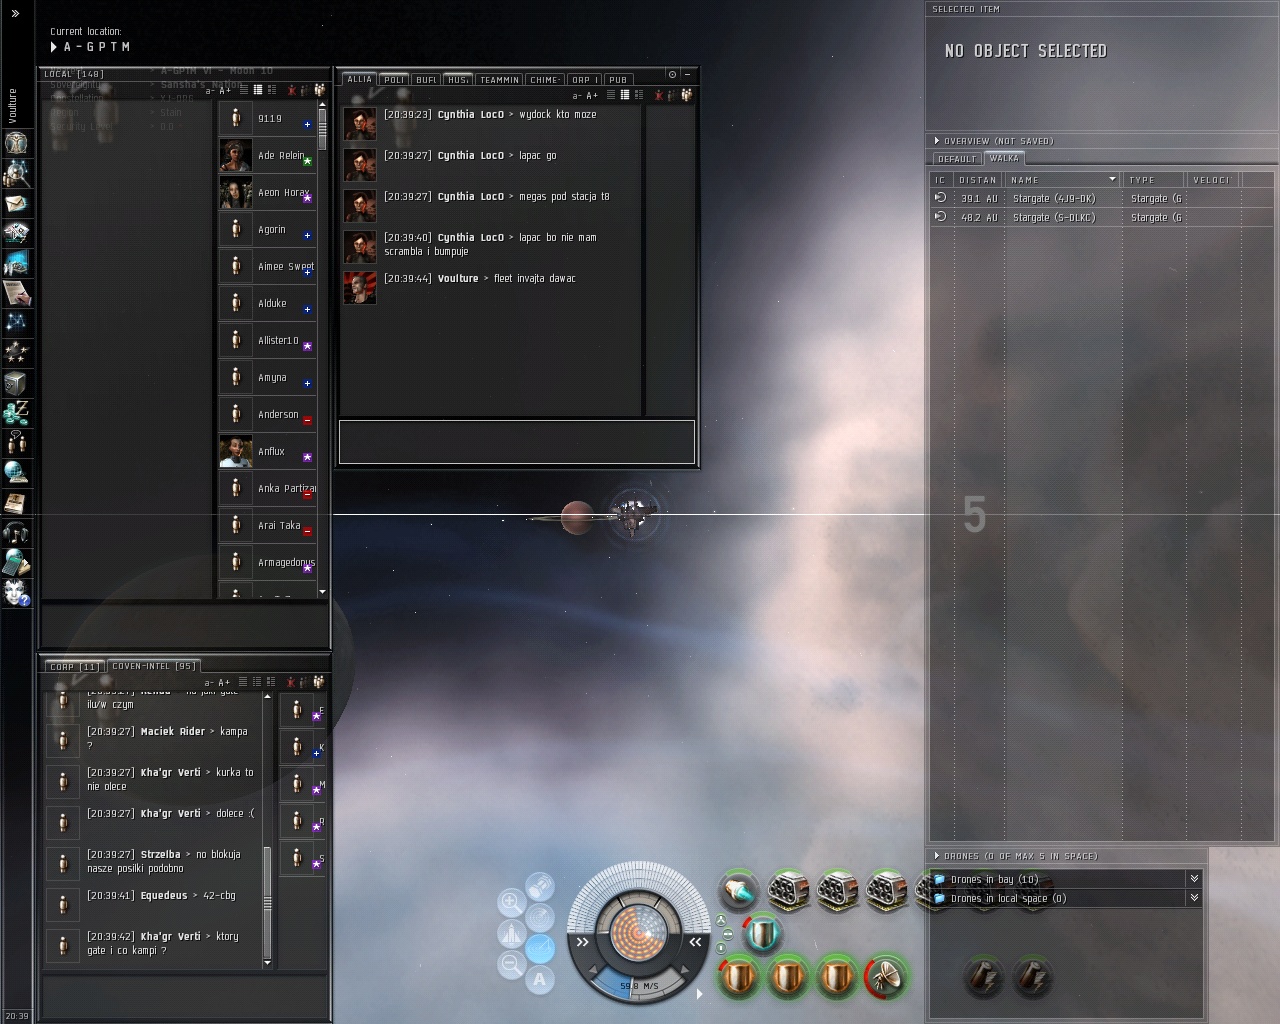Toggle the autopilot A button

pos(540,979)
